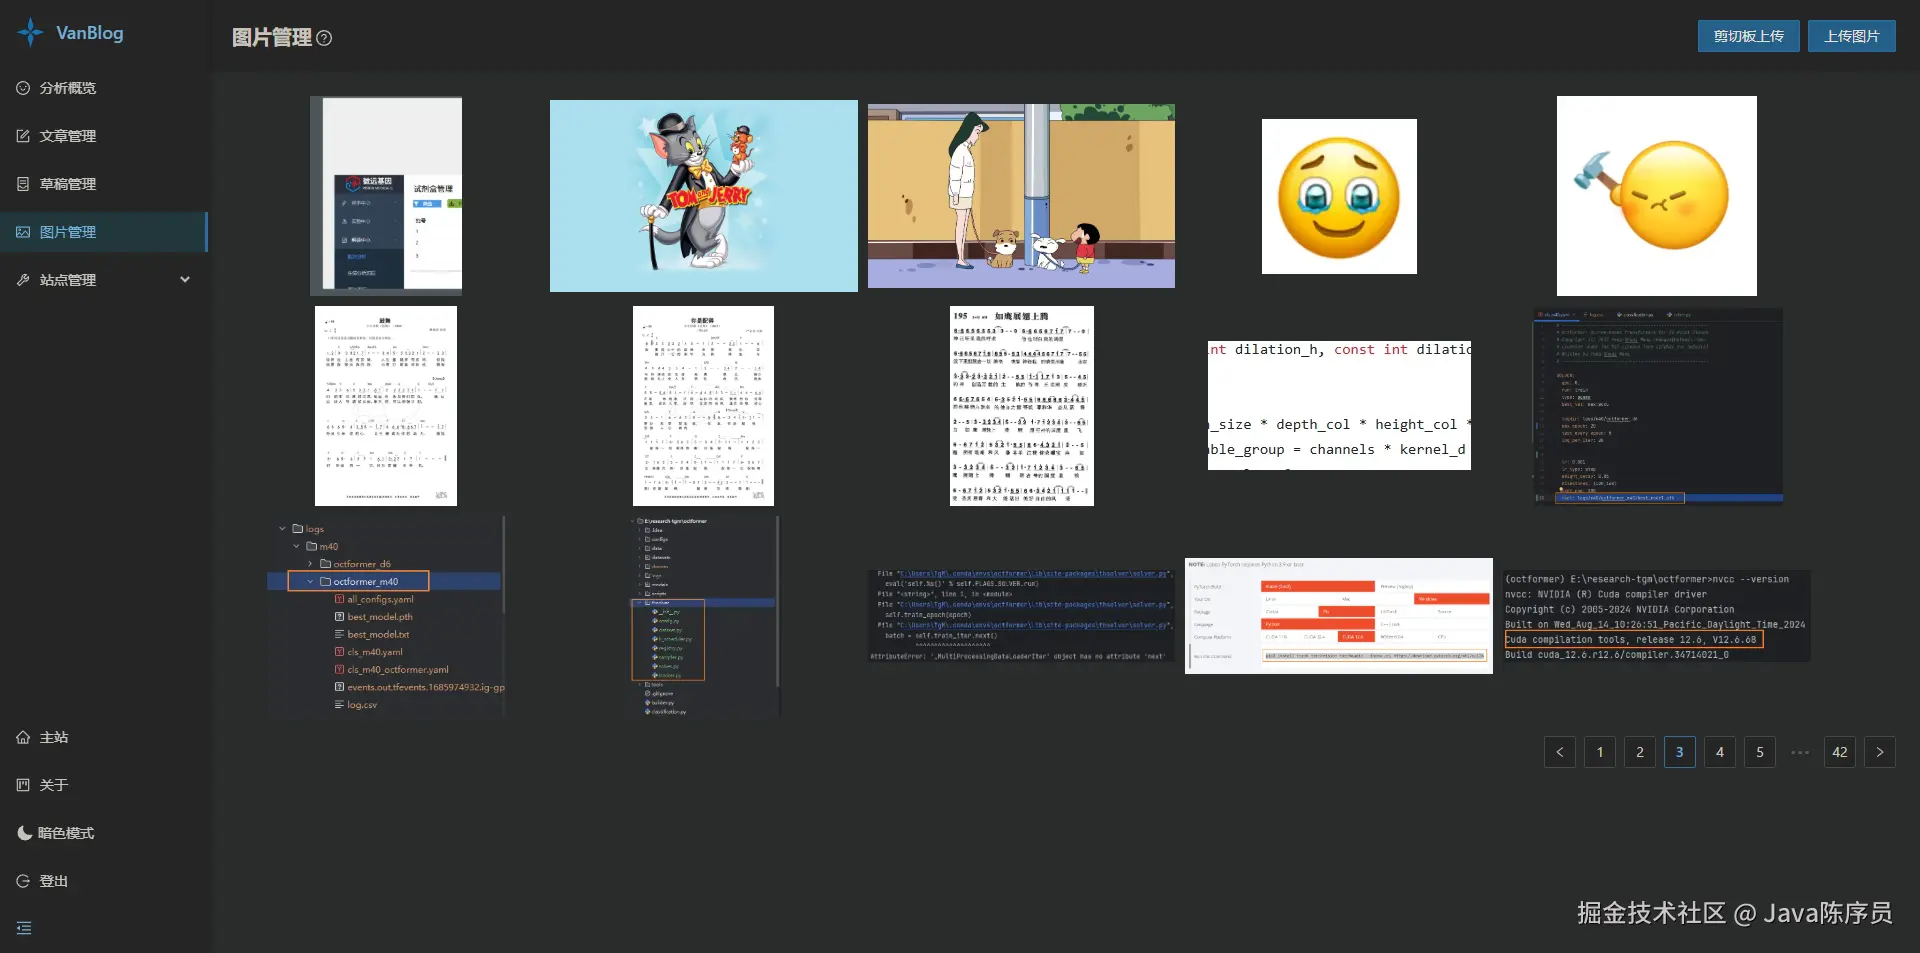Screen dimensions: 1920x953
Task: Open the hammer emoji thumbnail
Action: pyautogui.click(x=1657, y=196)
